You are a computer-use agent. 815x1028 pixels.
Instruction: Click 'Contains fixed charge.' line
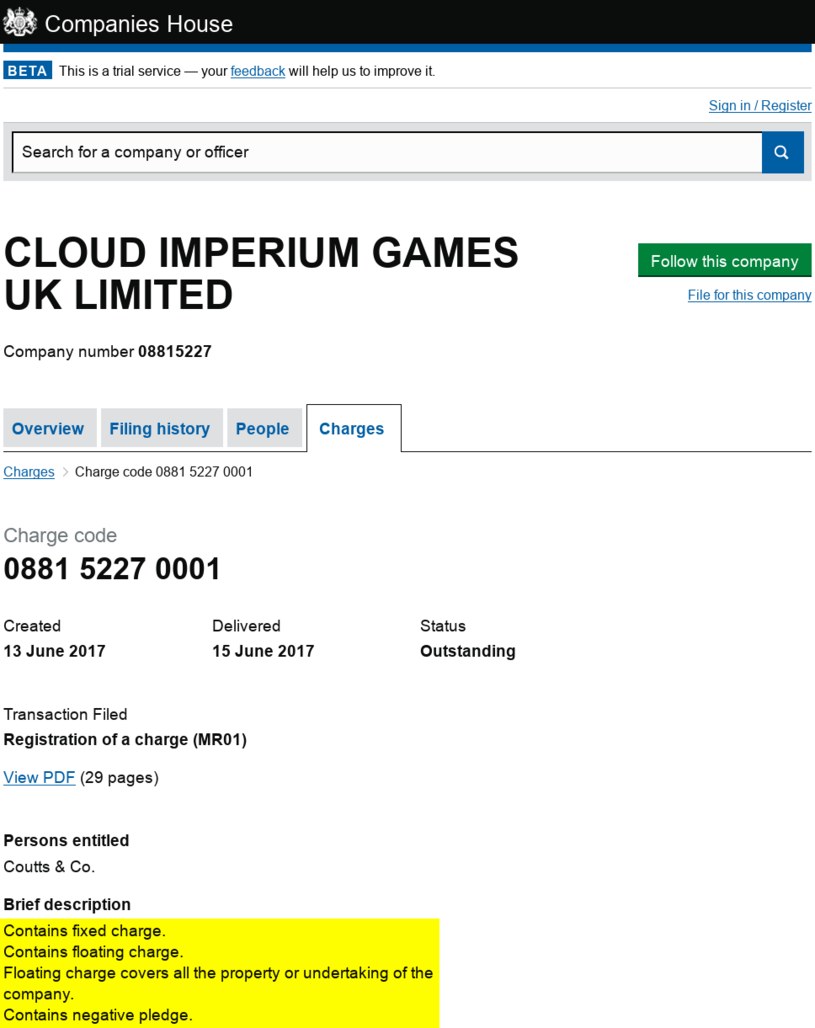[x=85, y=931]
